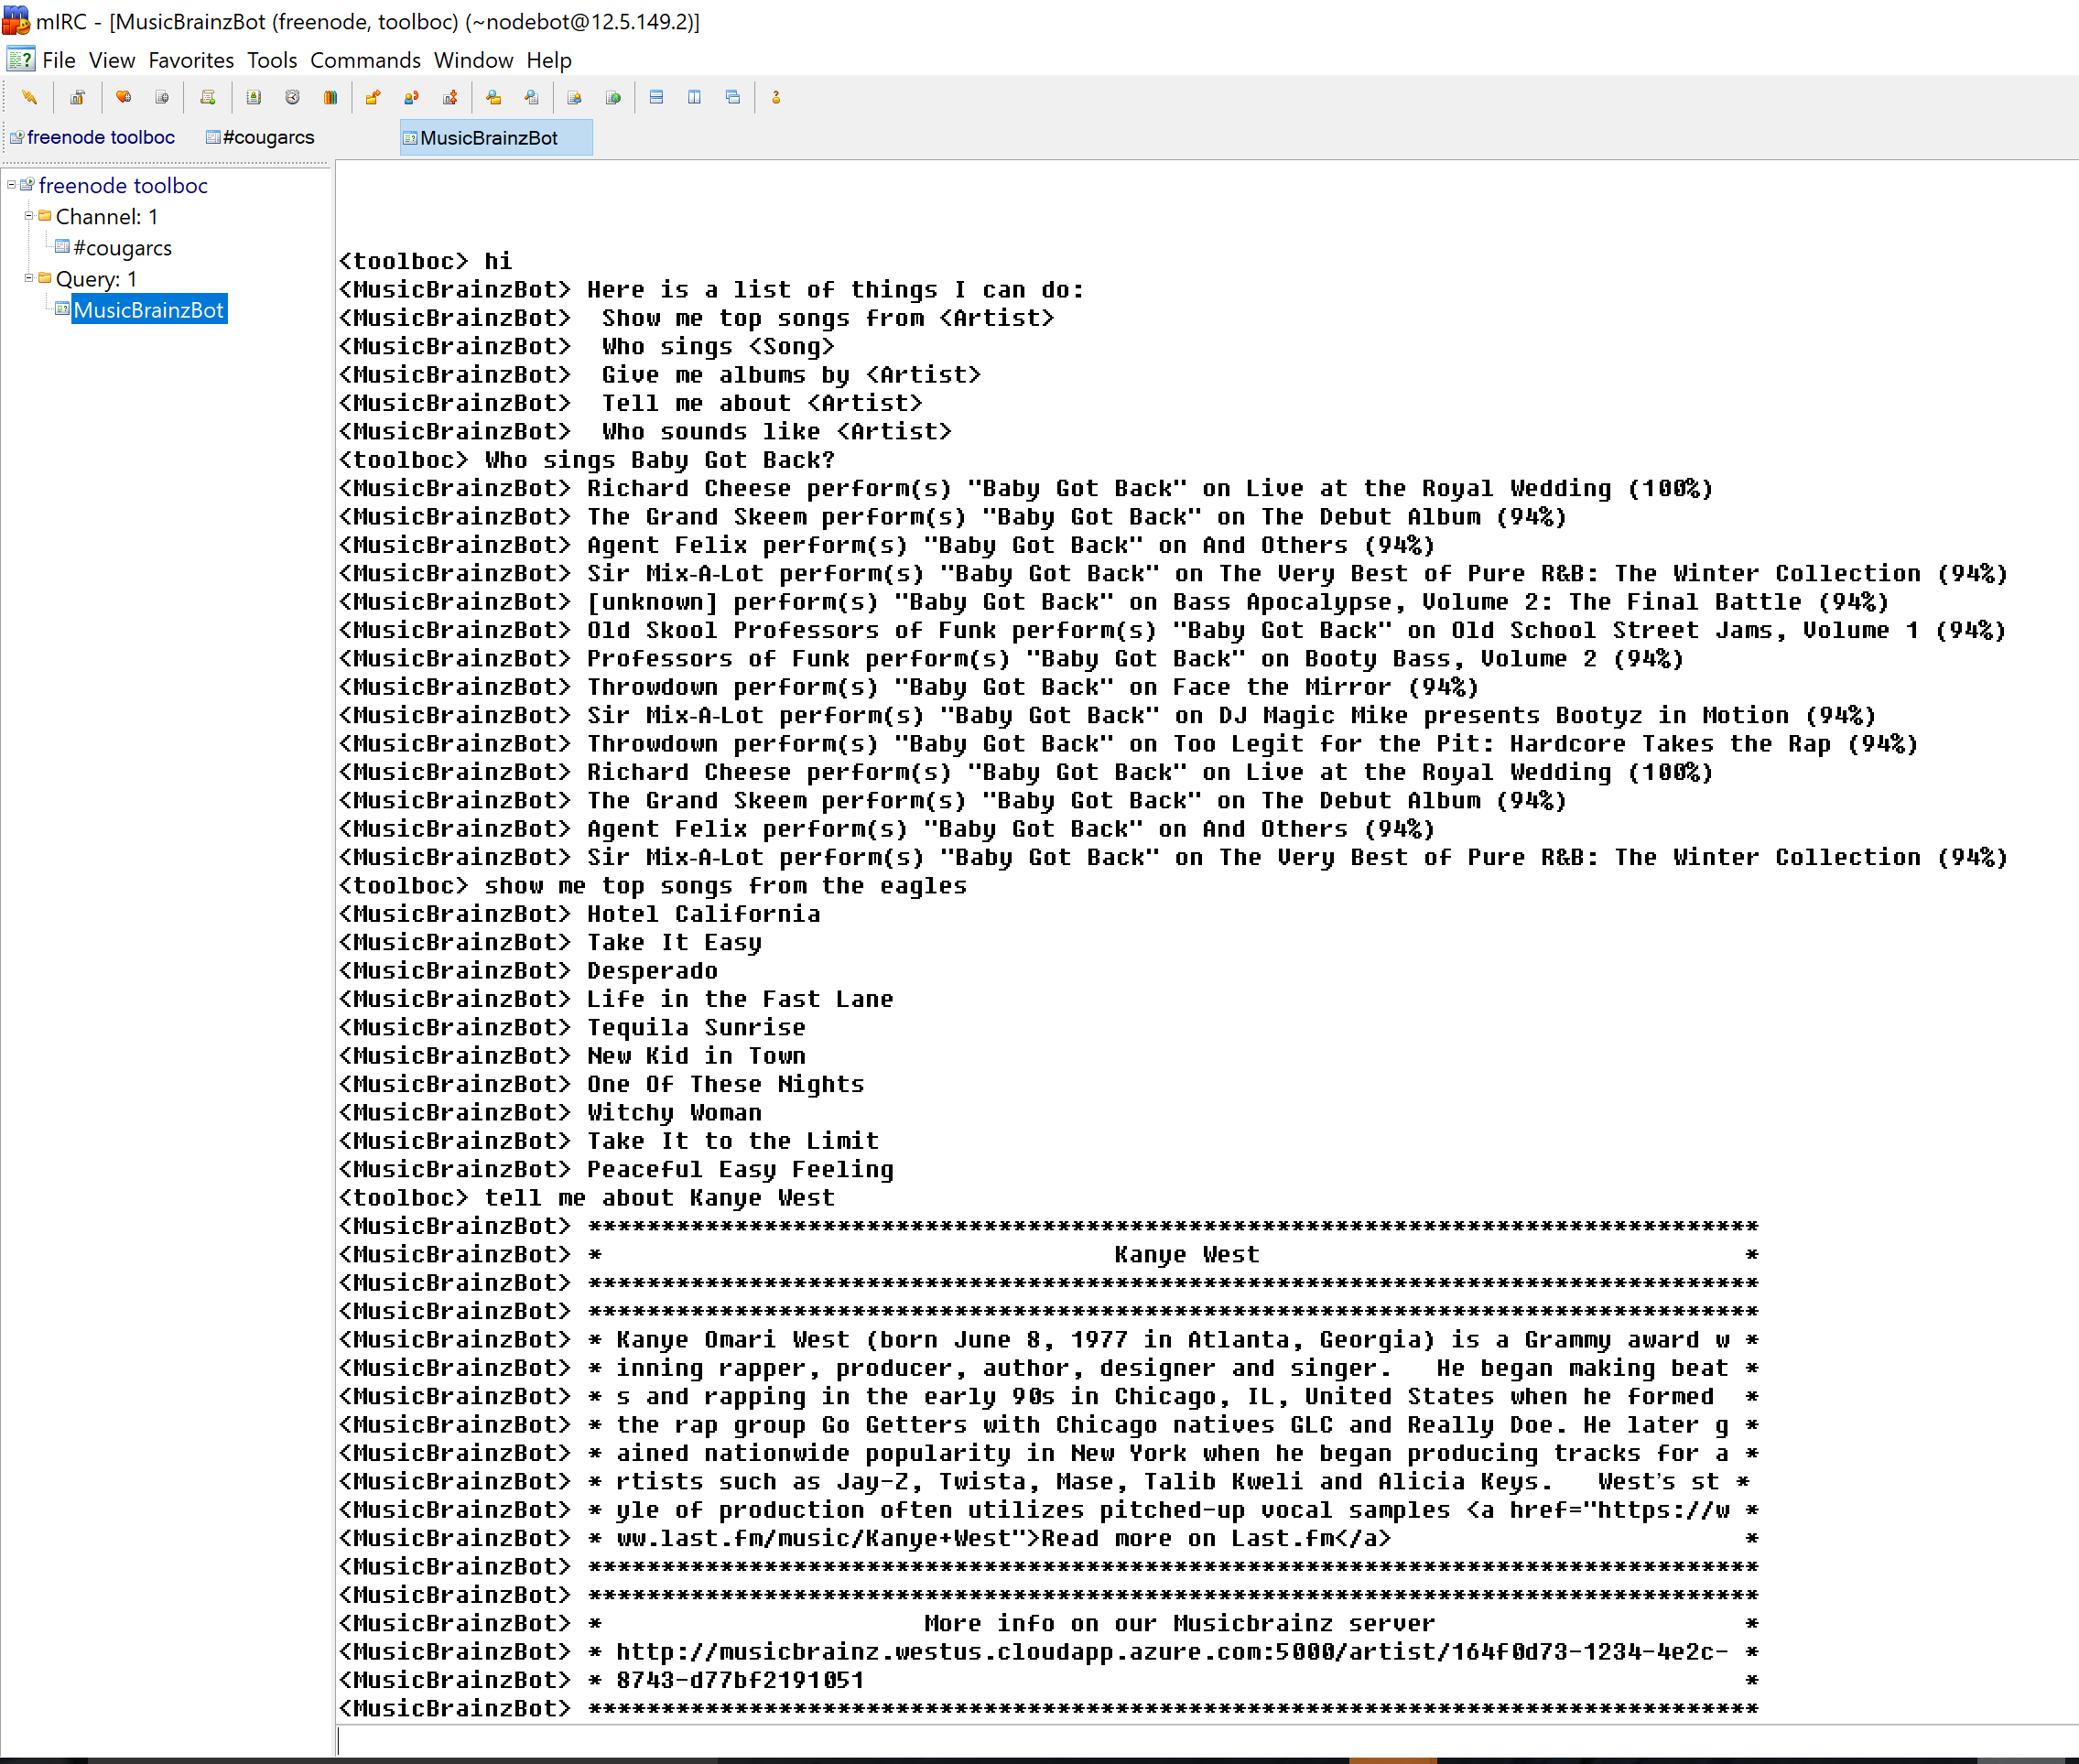Open the Notify List toolbar icon

pyautogui.click(x=574, y=98)
